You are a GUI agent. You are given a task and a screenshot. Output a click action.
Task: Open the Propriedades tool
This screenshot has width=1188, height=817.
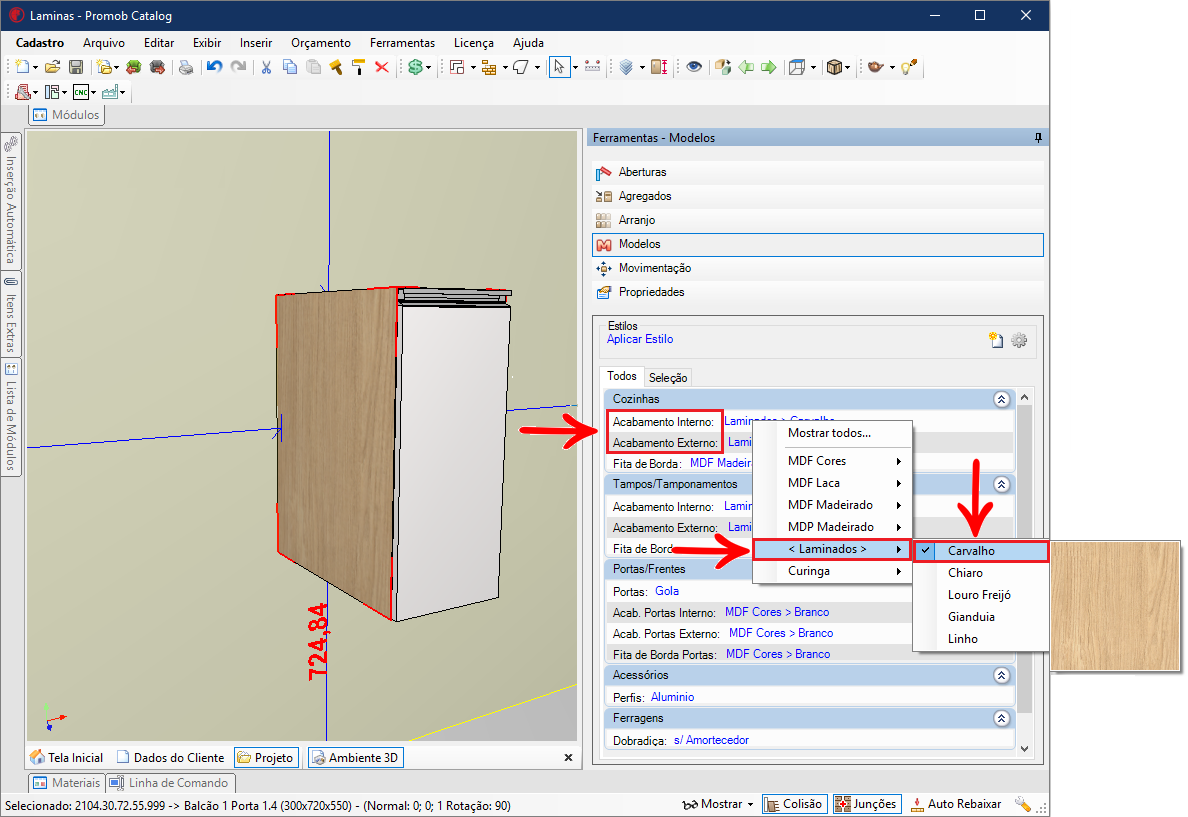tap(818, 293)
